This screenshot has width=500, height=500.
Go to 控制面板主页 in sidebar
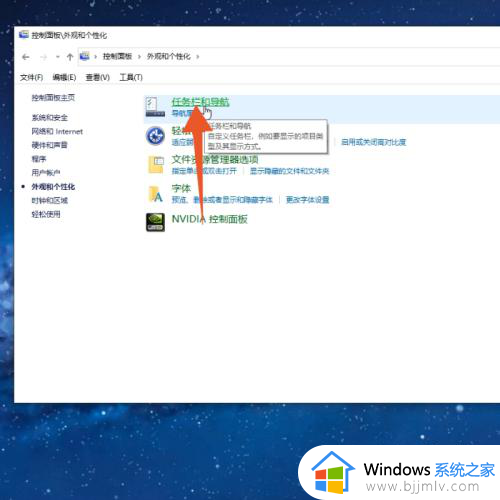pos(53,98)
